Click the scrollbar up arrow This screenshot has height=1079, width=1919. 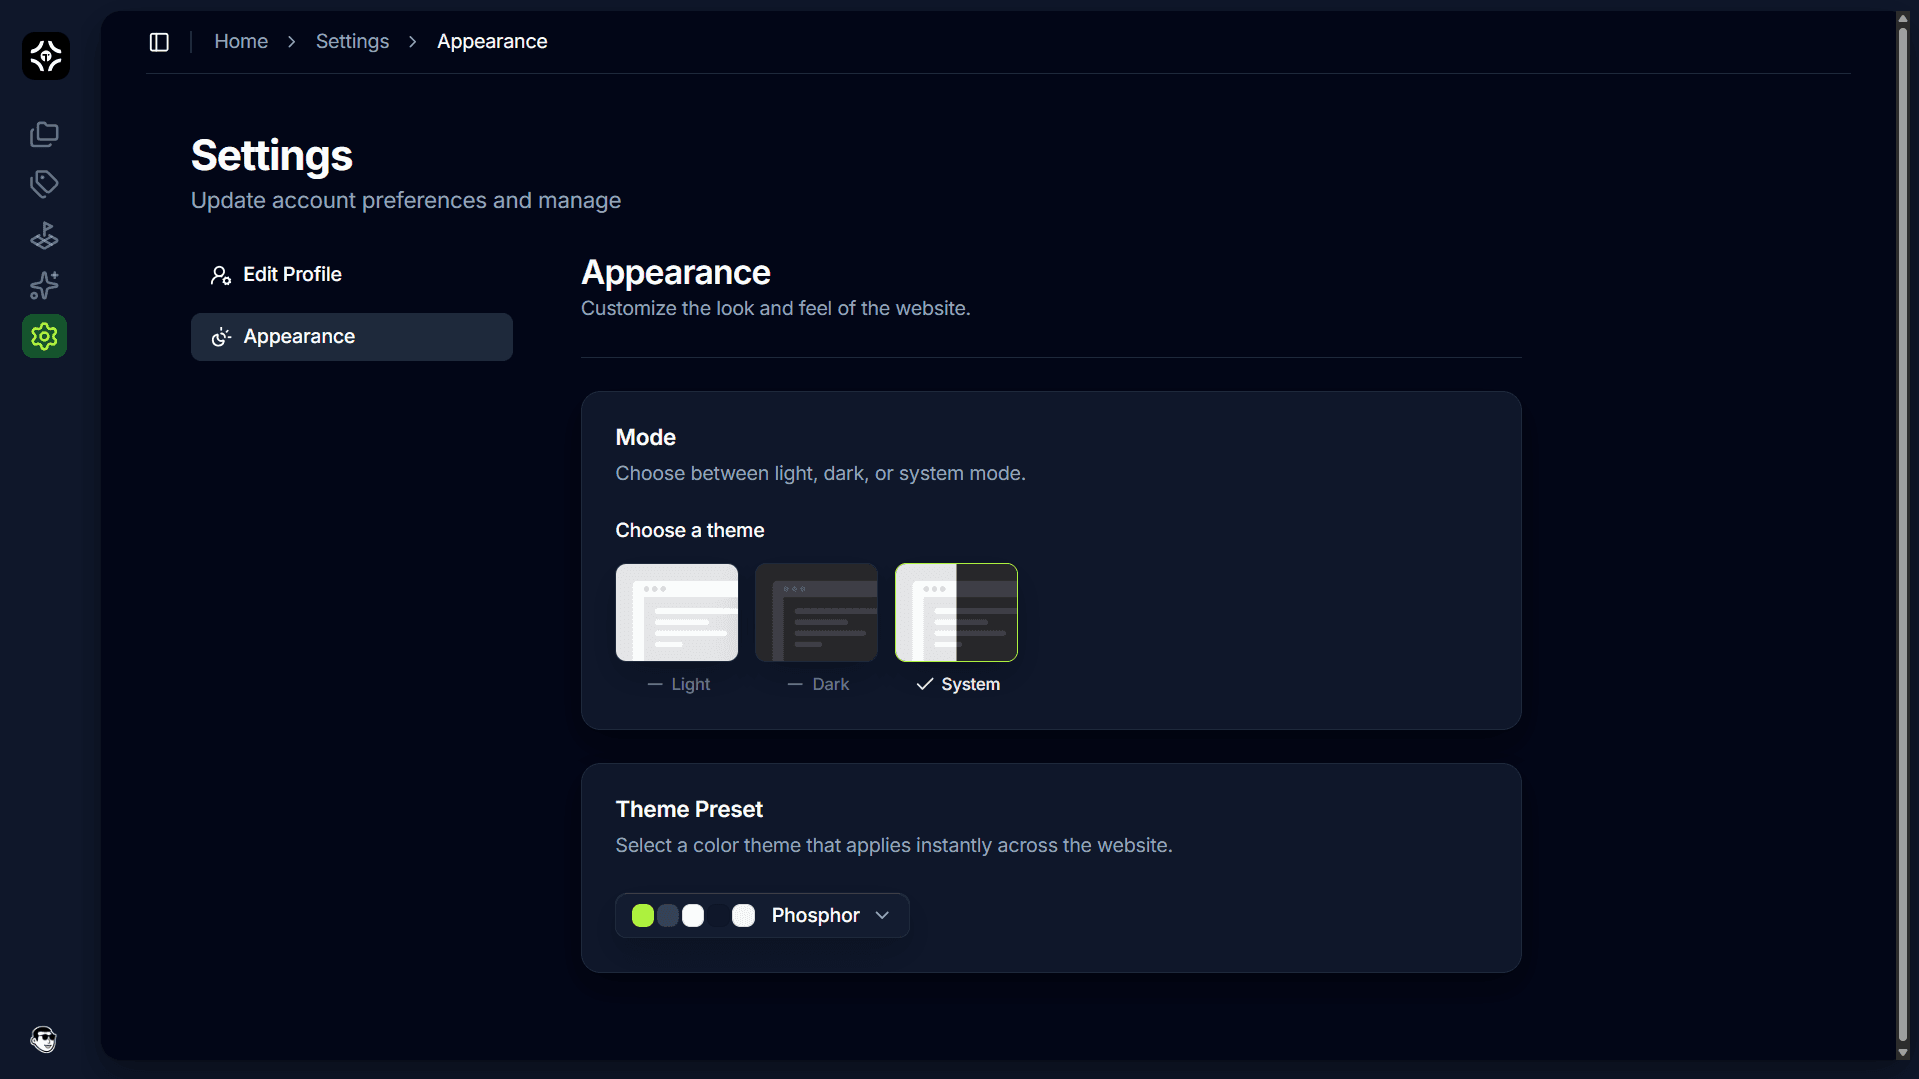(1903, 19)
